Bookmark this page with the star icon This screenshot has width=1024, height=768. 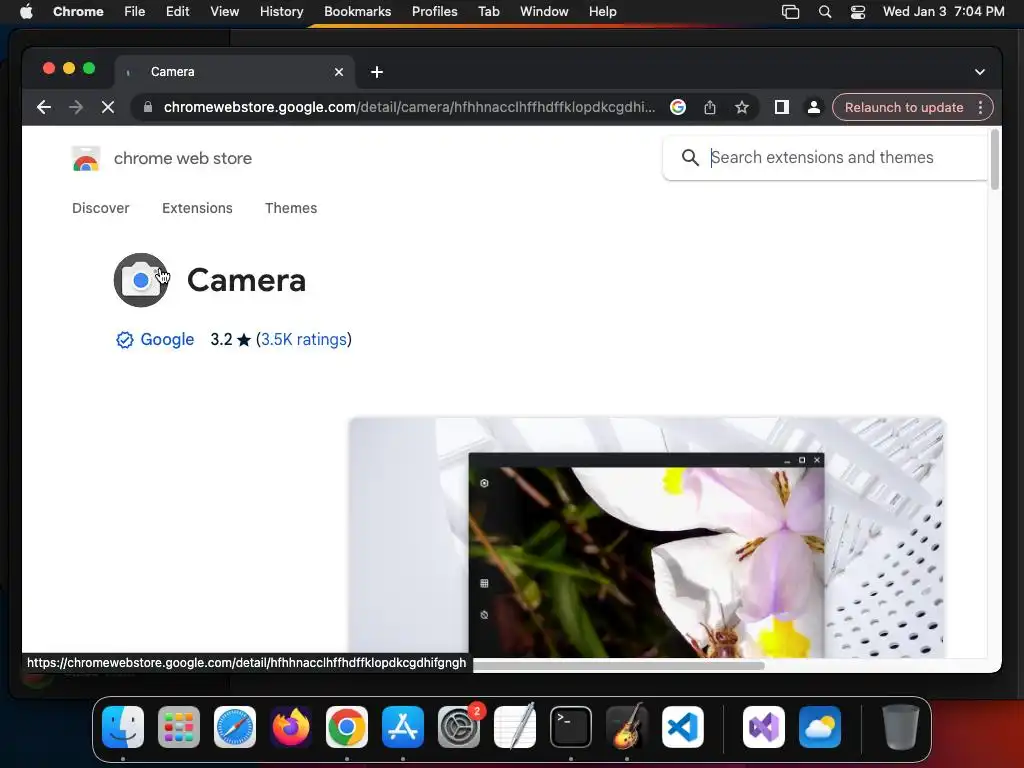[x=741, y=107]
